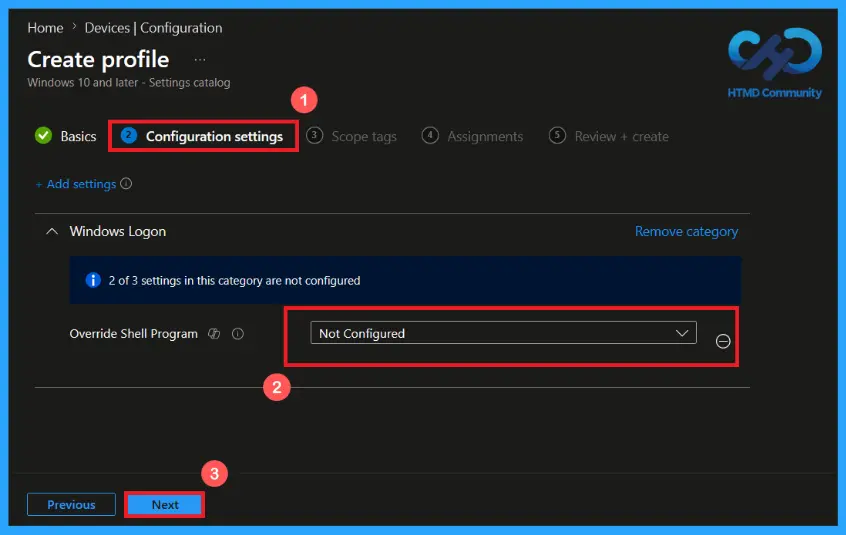Go to the Basics tab

pyautogui.click(x=66, y=136)
